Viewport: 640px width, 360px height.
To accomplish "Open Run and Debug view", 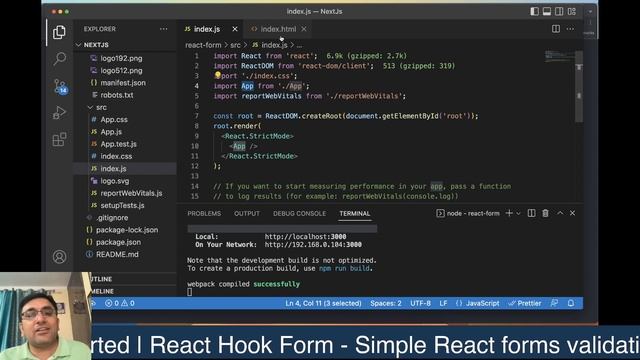I will (x=59, y=113).
